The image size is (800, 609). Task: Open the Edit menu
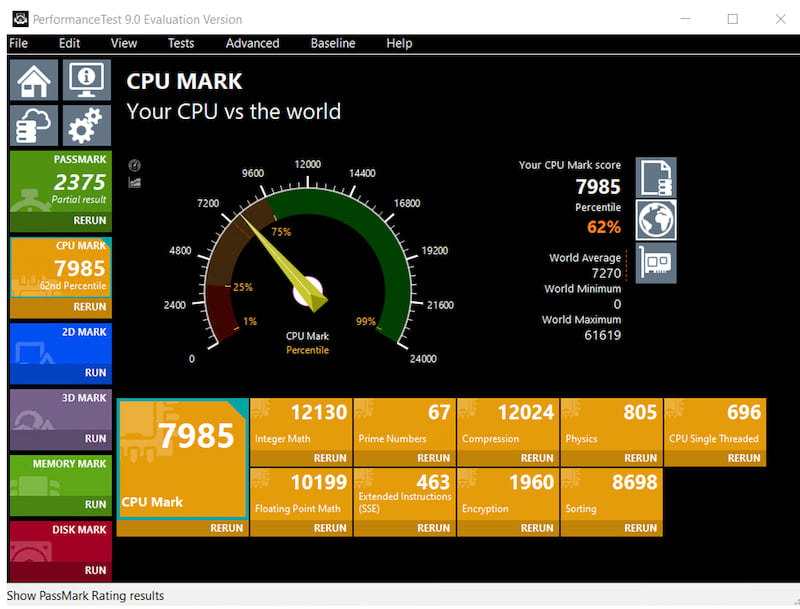69,43
